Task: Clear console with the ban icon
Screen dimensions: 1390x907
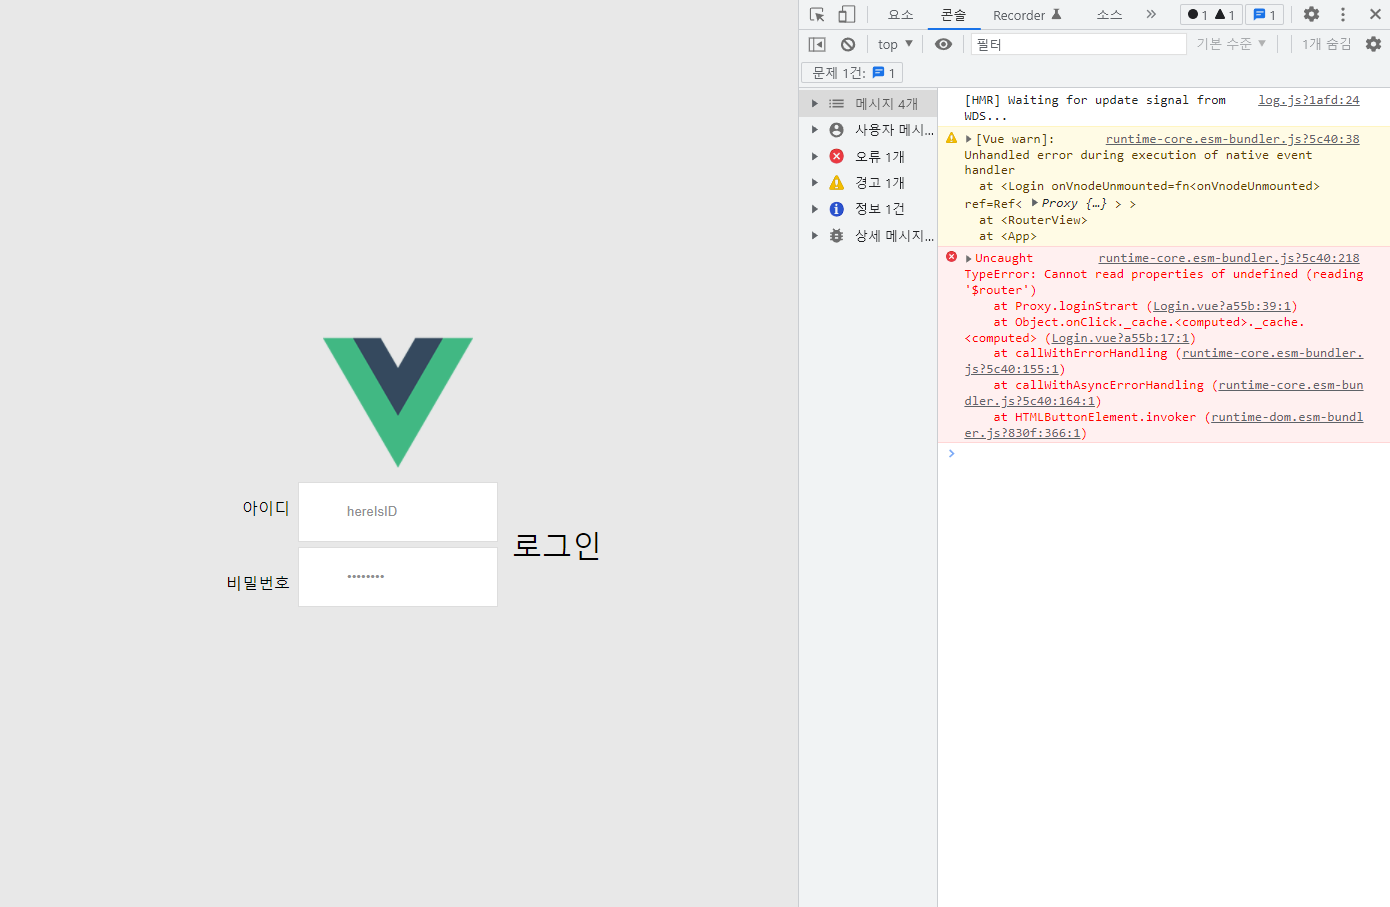Action: 848,44
